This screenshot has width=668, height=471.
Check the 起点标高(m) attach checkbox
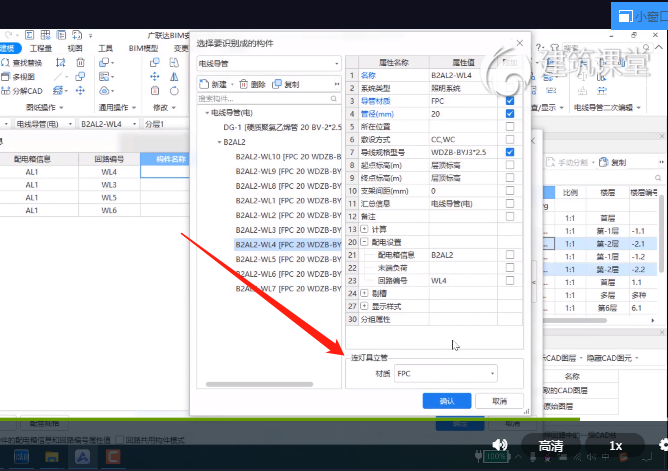pyautogui.click(x=510, y=165)
